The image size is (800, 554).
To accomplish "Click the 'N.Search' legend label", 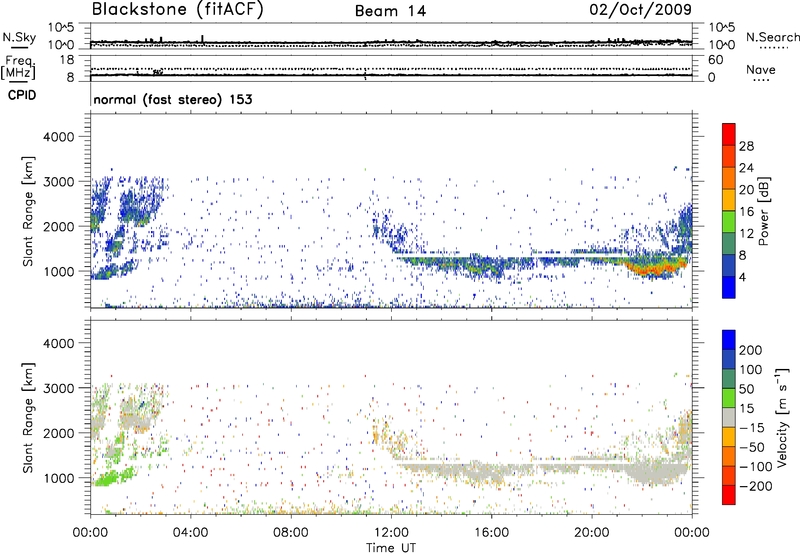I will [772, 37].
